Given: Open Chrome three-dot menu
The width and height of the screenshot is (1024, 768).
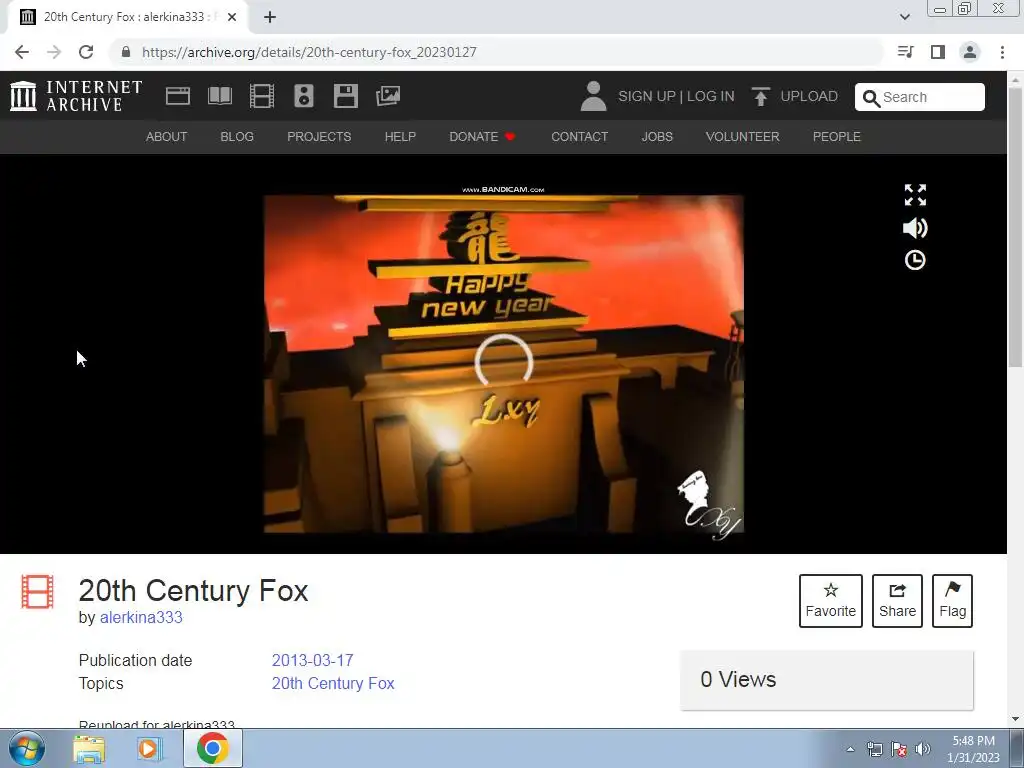Looking at the screenshot, I should click(x=1002, y=52).
